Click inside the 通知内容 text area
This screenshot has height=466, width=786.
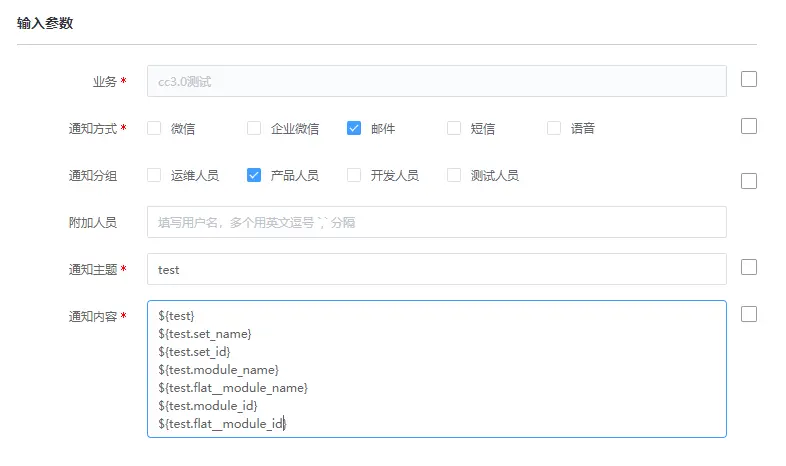coord(437,369)
